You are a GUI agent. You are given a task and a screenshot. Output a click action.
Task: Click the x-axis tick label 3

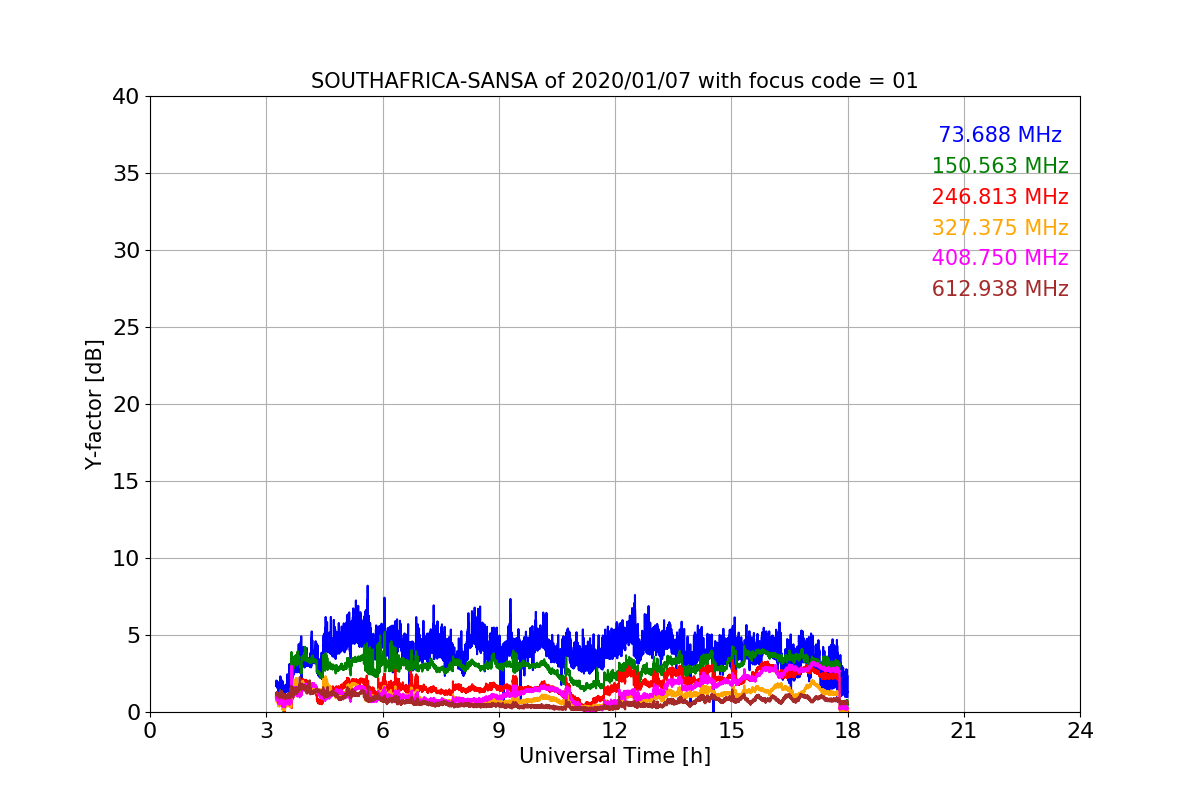click(x=266, y=731)
